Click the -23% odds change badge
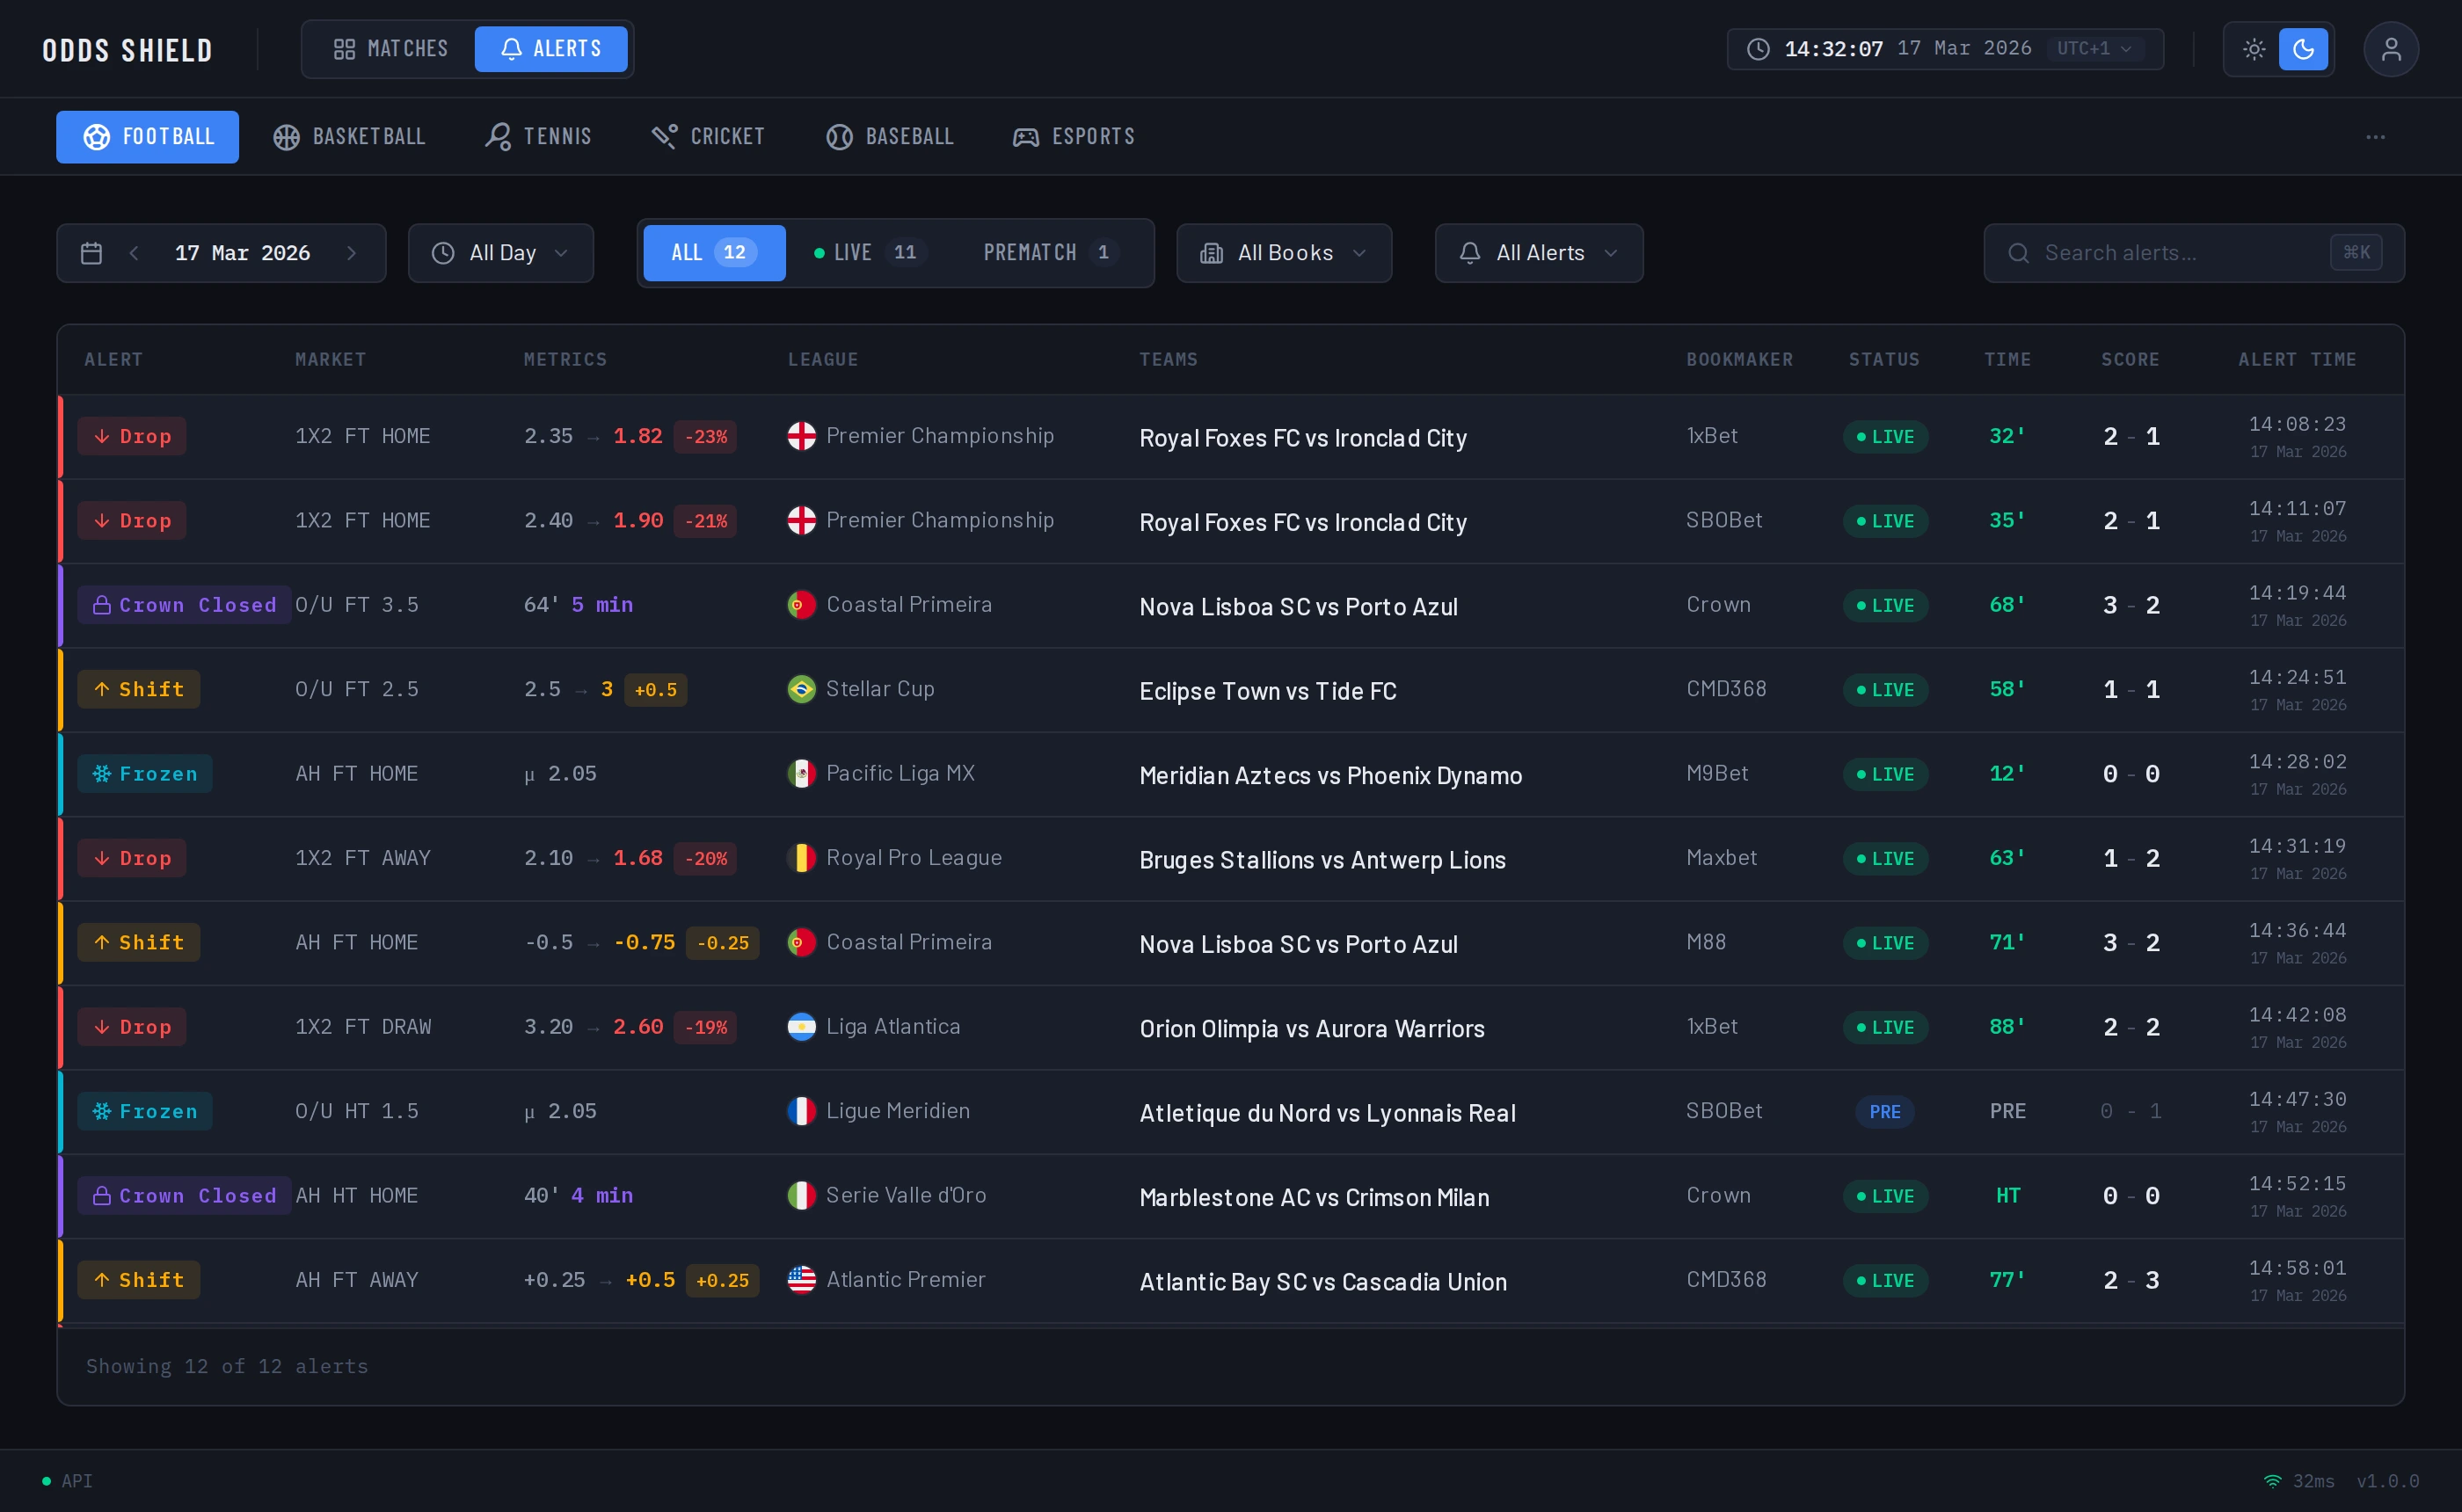The height and width of the screenshot is (1512, 2462). 705,437
